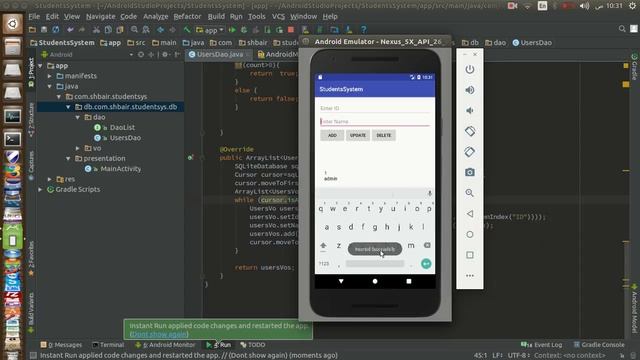Click the emulator volume up icon
This screenshot has height=360, width=640.
[470, 90]
